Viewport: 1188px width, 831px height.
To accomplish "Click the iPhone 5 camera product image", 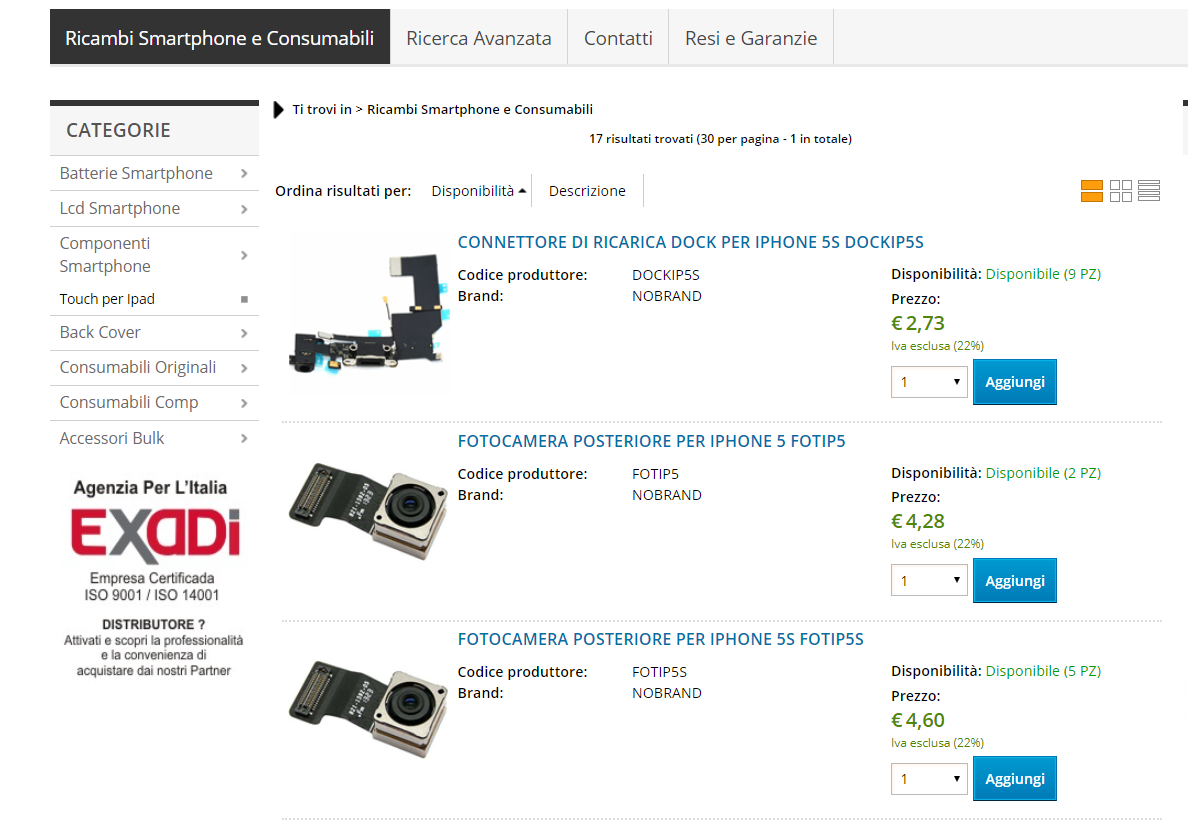I will click(x=368, y=511).
